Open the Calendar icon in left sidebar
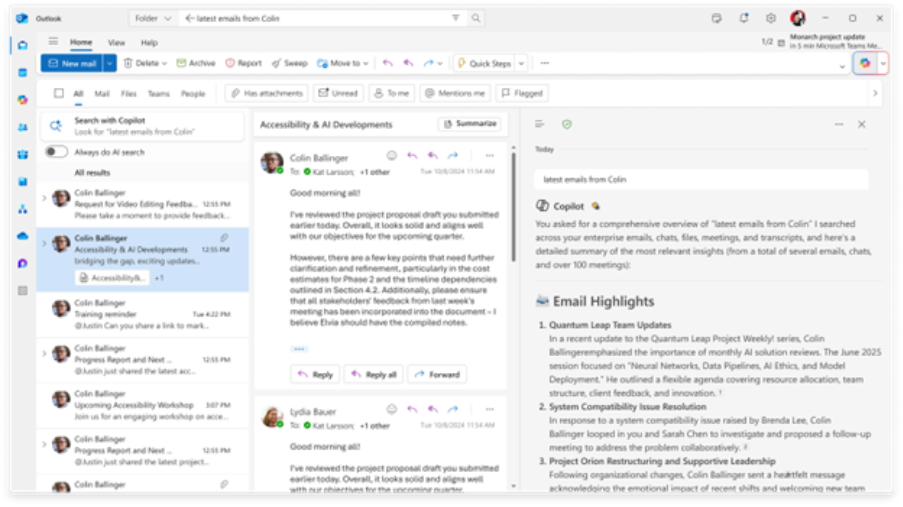This screenshot has width=903, height=507. (x=22, y=73)
